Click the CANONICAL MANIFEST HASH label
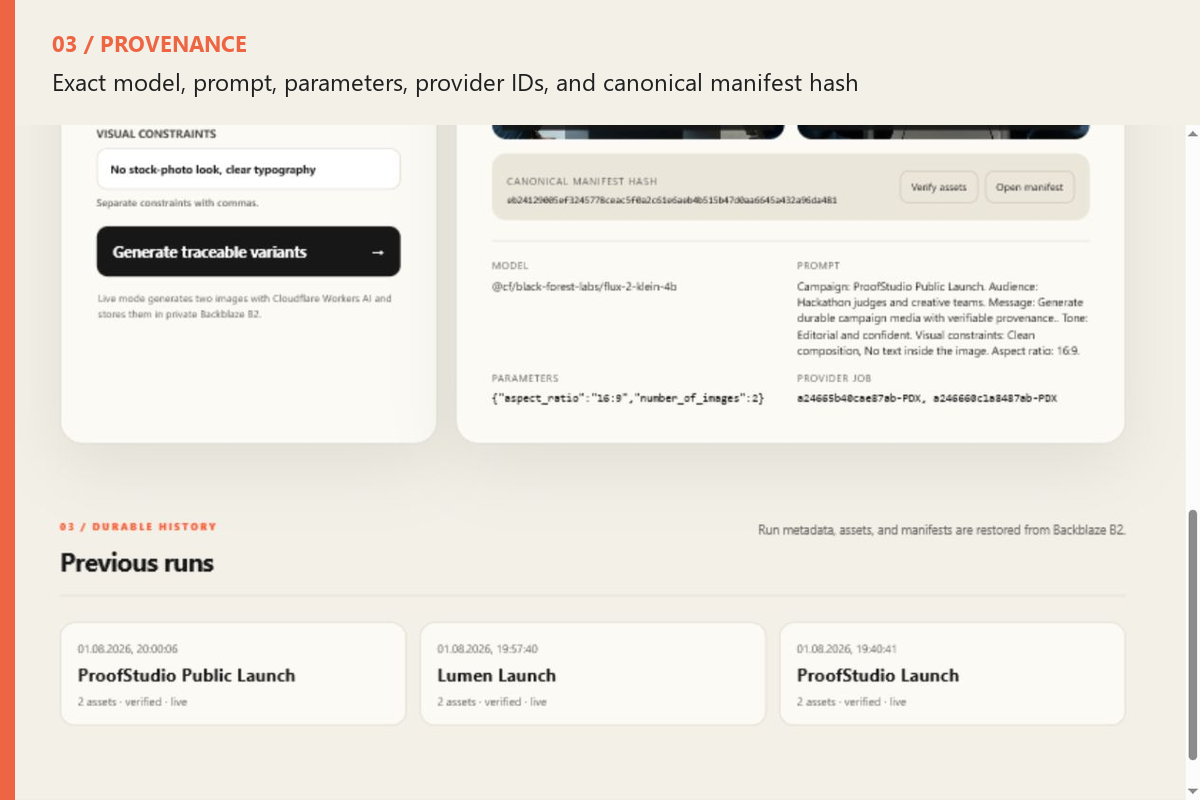1200x800 pixels. 582,182
